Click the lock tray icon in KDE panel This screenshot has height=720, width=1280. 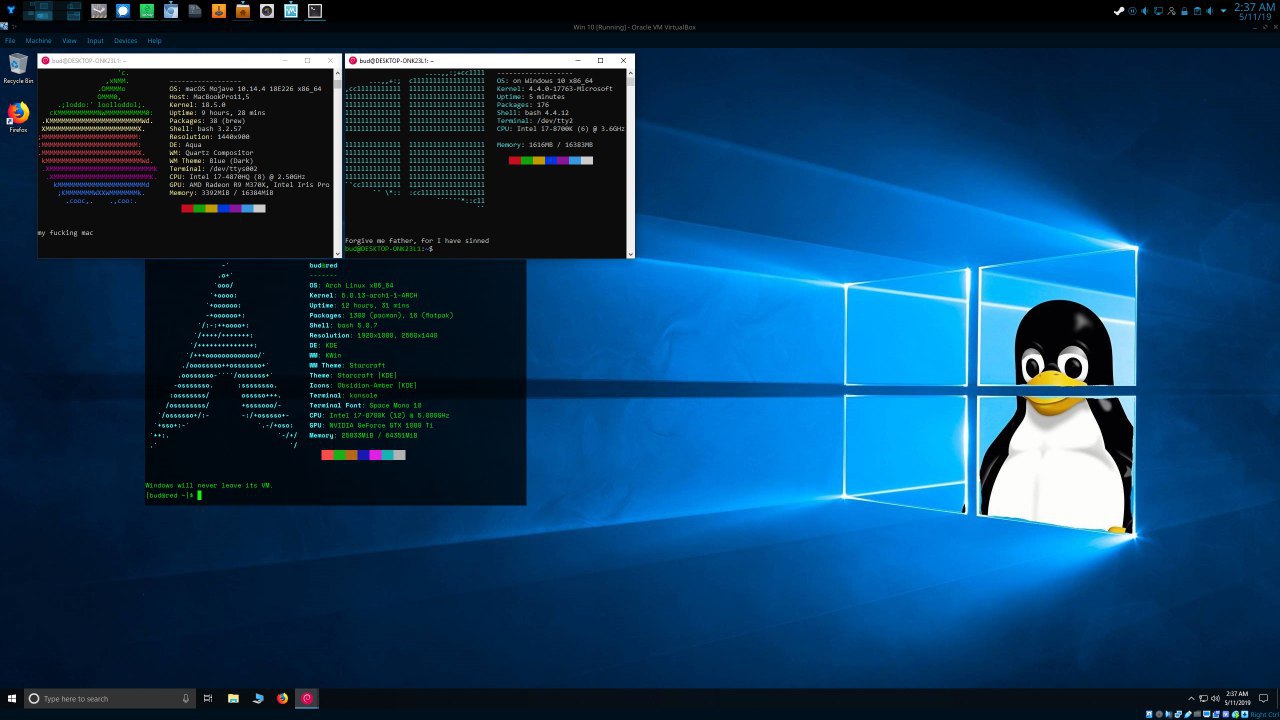click(1184, 11)
